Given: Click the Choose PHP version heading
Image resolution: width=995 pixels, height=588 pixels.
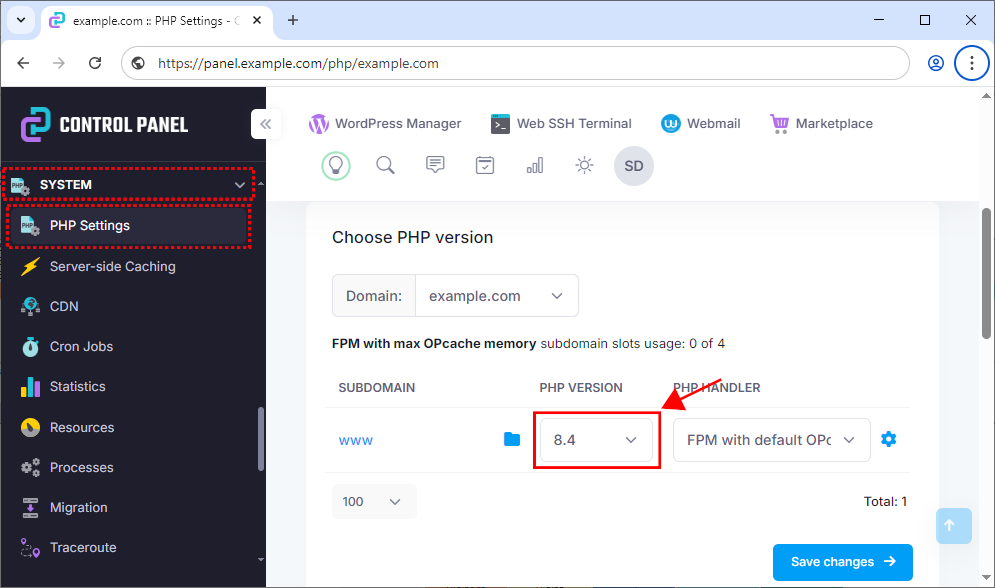Looking at the screenshot, I should click(x=412, y=237).
